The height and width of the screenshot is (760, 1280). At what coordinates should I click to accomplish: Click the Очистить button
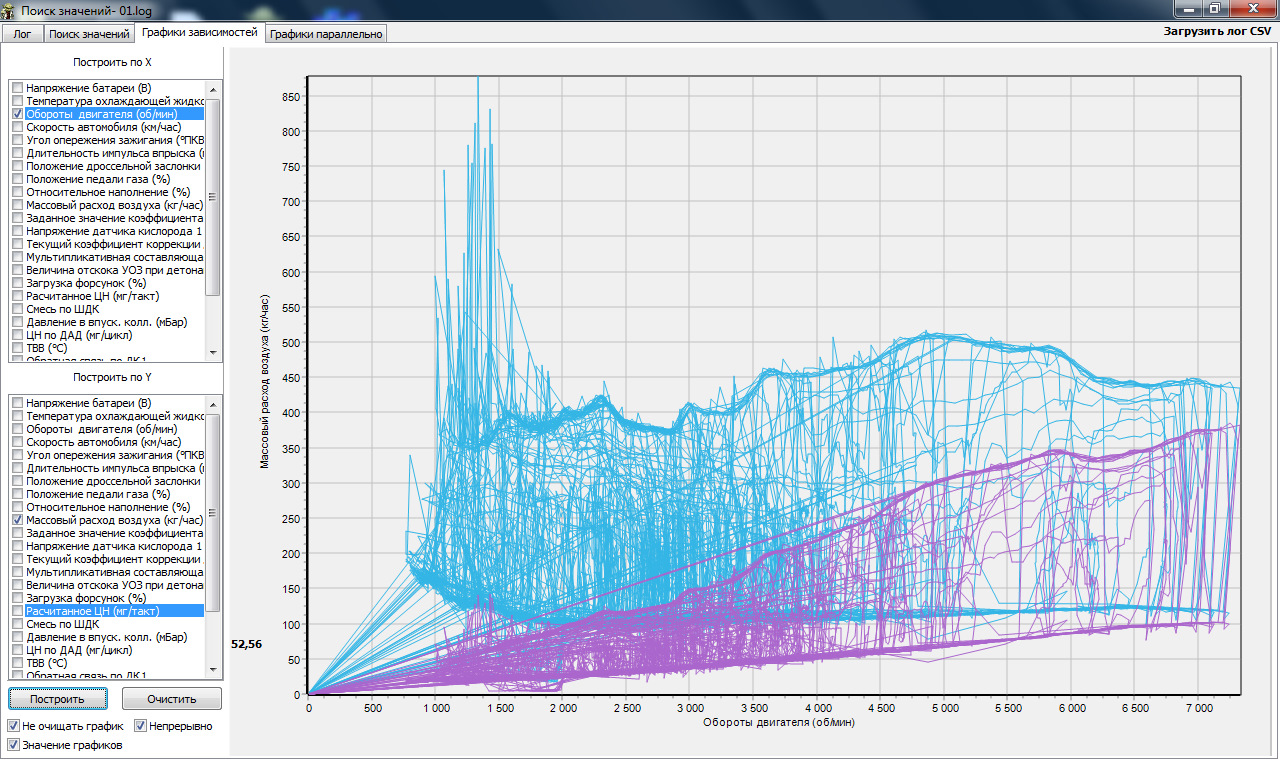(x=172, y=699)
